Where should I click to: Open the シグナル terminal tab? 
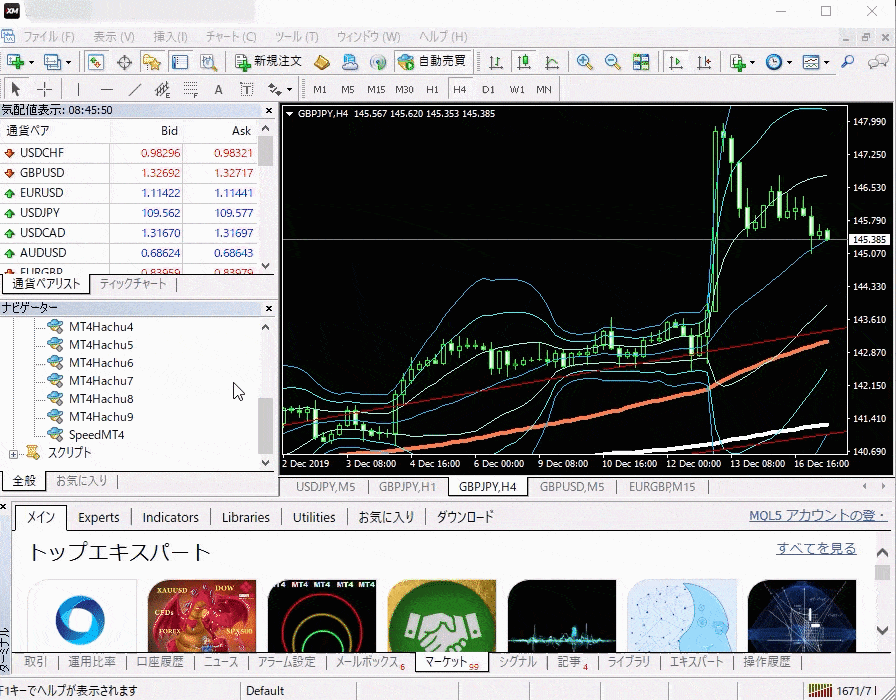[518, 662]
